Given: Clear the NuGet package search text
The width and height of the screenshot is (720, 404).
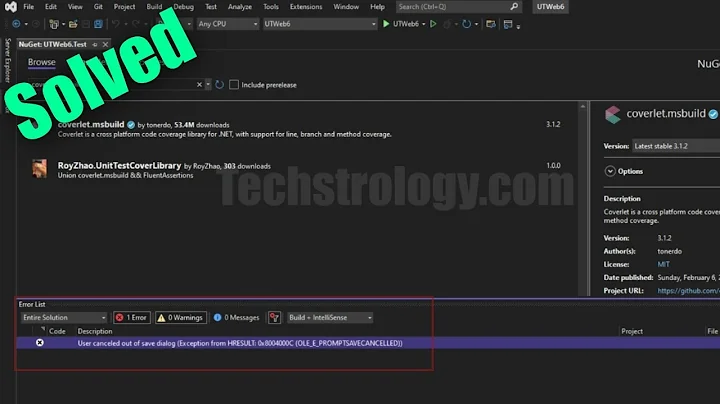Looking at the screenshot, I should coord(199,84).
